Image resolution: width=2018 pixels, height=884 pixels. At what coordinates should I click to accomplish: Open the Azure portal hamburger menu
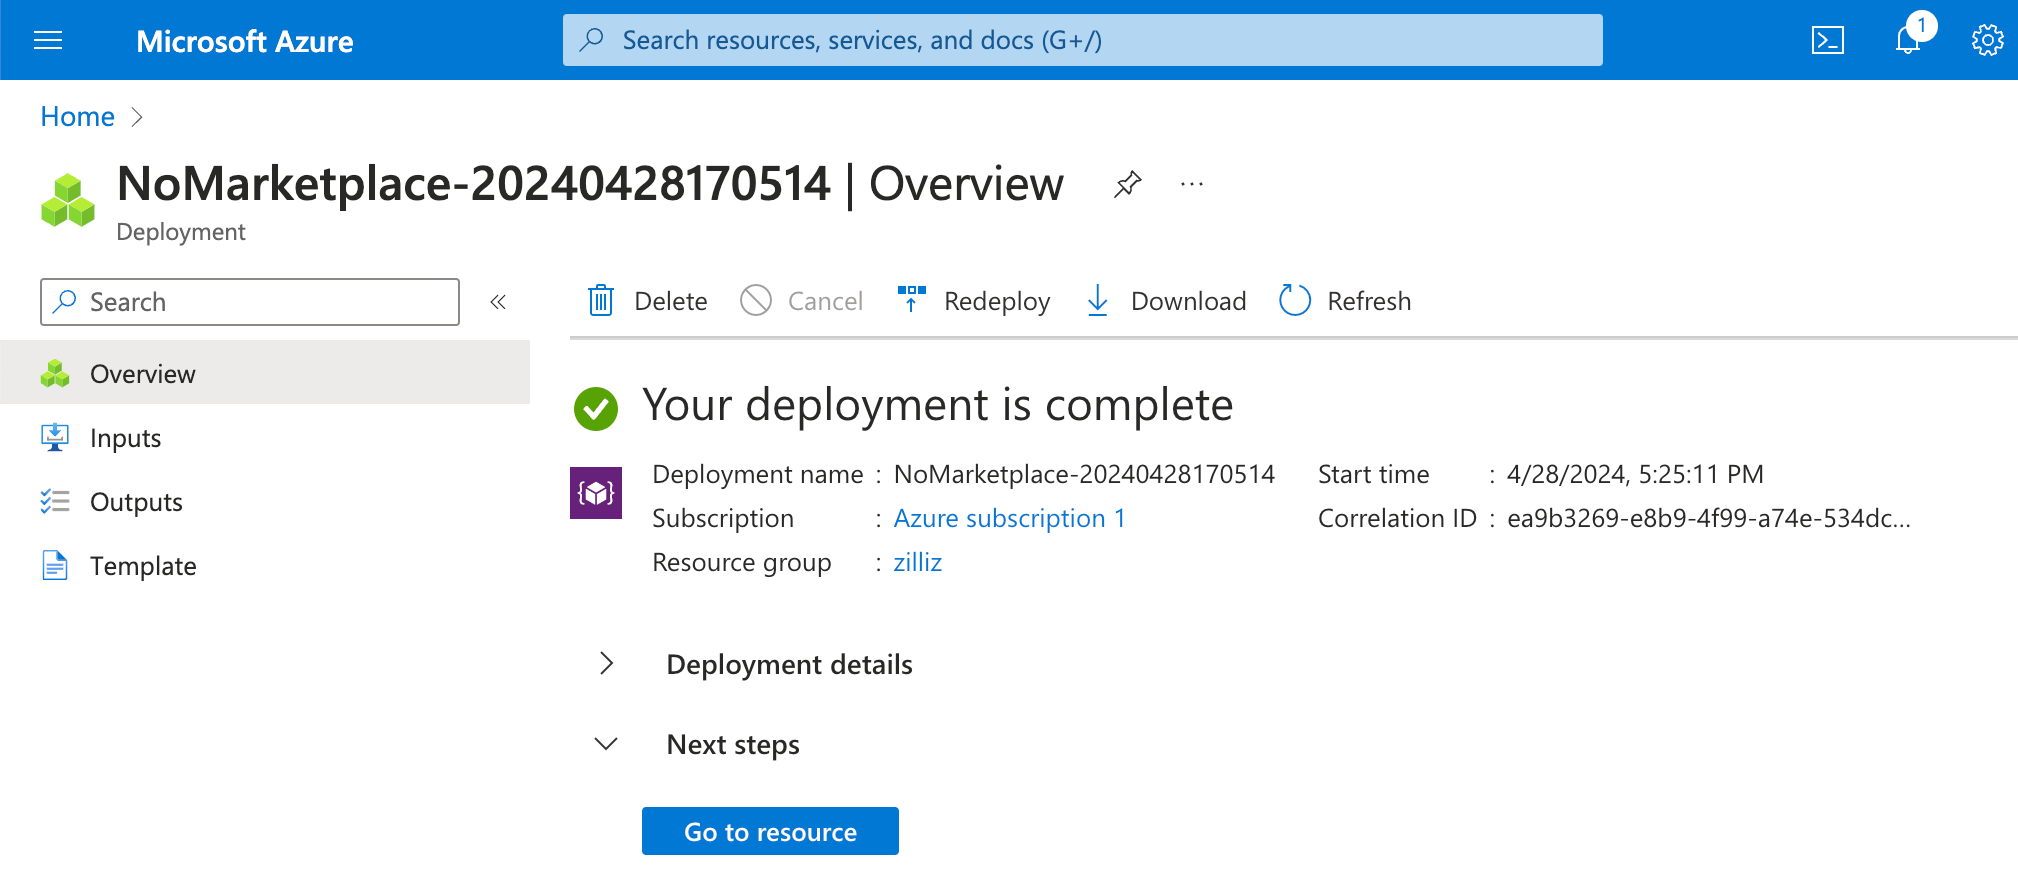pyautogui.click(x=48, y=40)
